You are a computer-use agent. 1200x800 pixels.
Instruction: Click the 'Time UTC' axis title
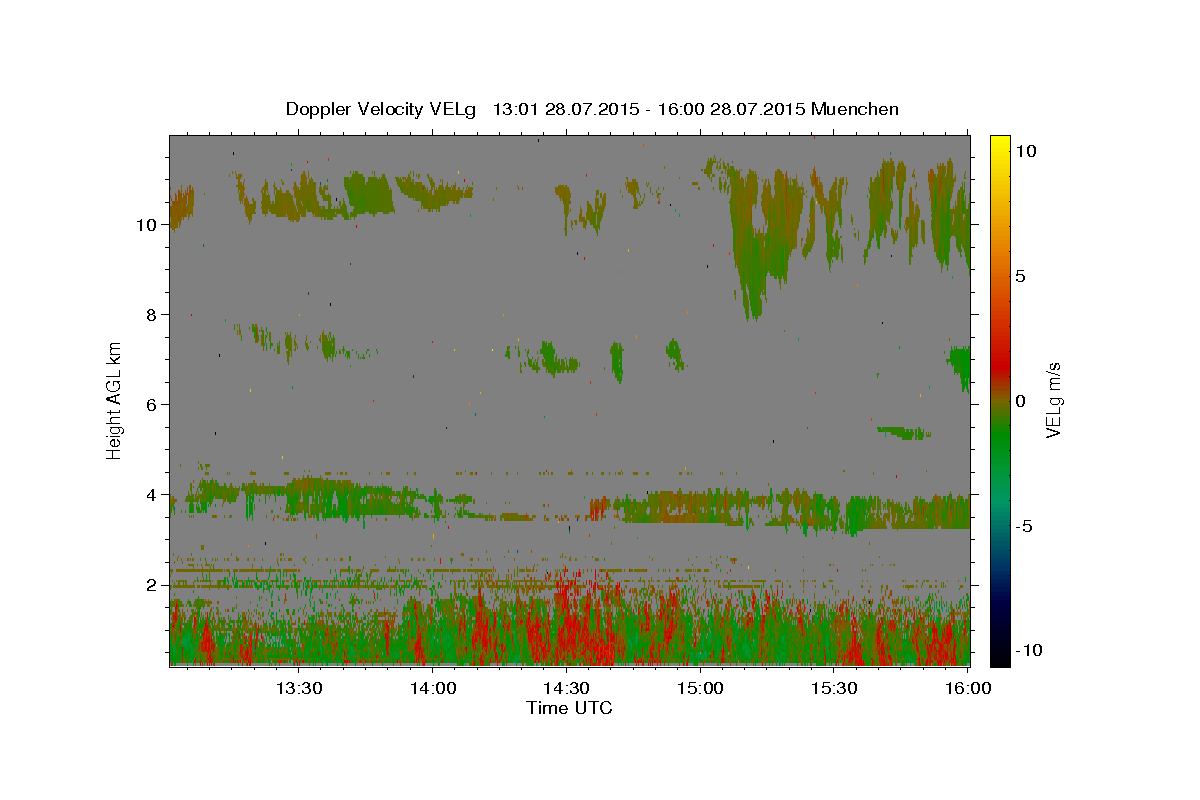pyautogui.click(x=569, y=708)
